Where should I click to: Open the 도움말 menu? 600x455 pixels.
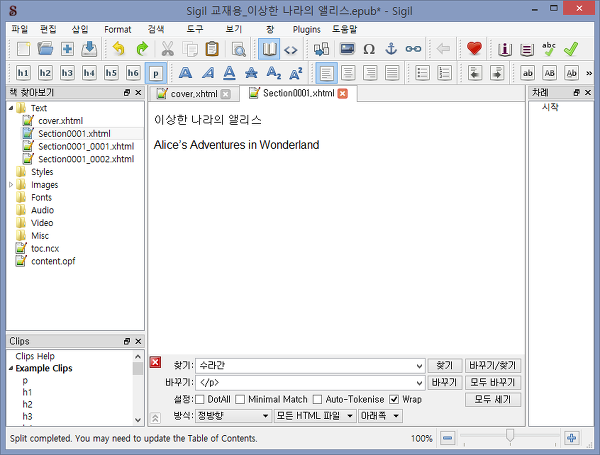344,29
